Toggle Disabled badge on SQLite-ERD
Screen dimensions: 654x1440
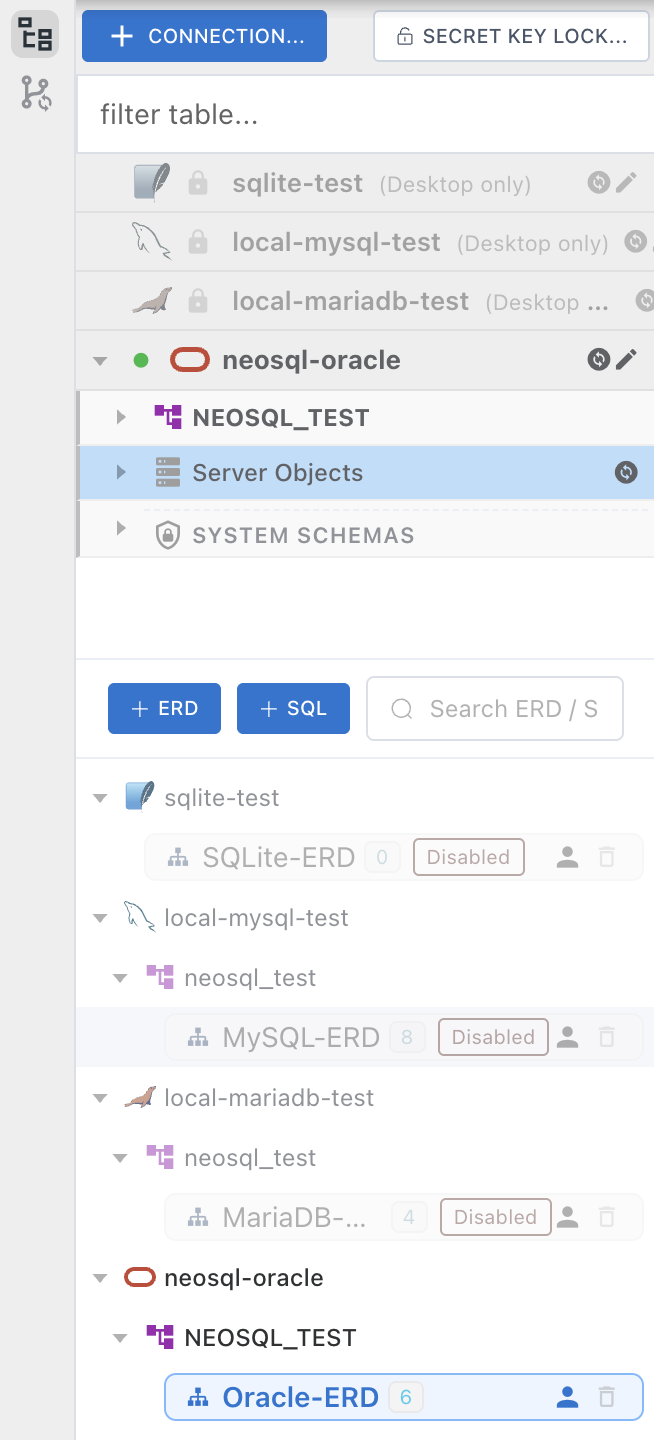468,857
